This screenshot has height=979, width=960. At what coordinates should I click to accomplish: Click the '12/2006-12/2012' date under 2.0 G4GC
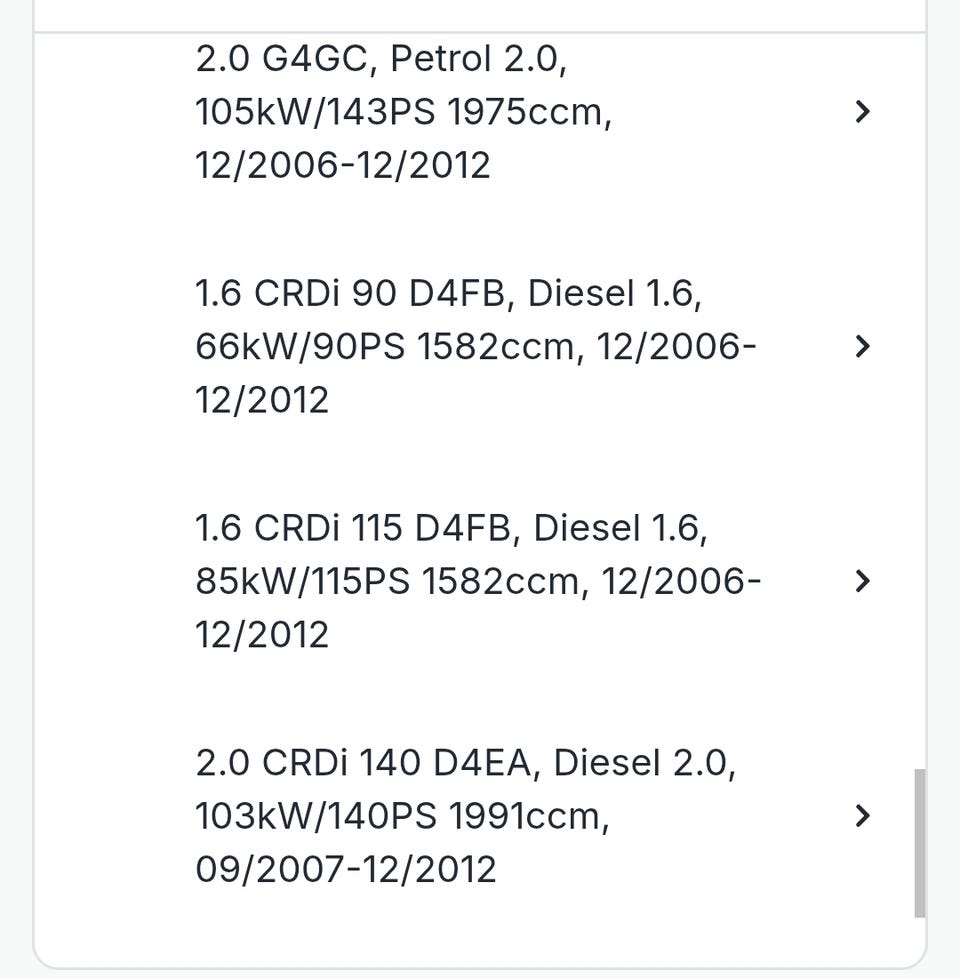(x=343, y=165)
